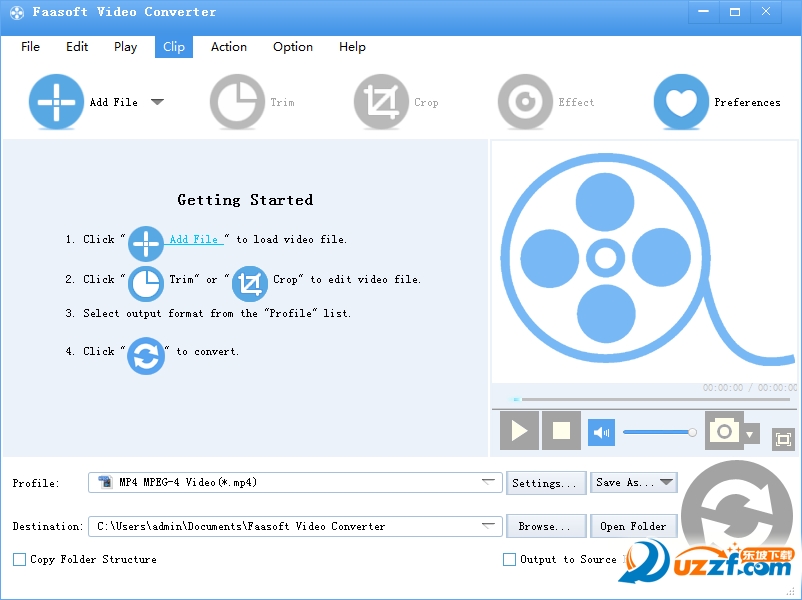This screenshot has height=600, width=802.
Task: Click the MP4 file icon in Profile box
Action: point(105,482)
